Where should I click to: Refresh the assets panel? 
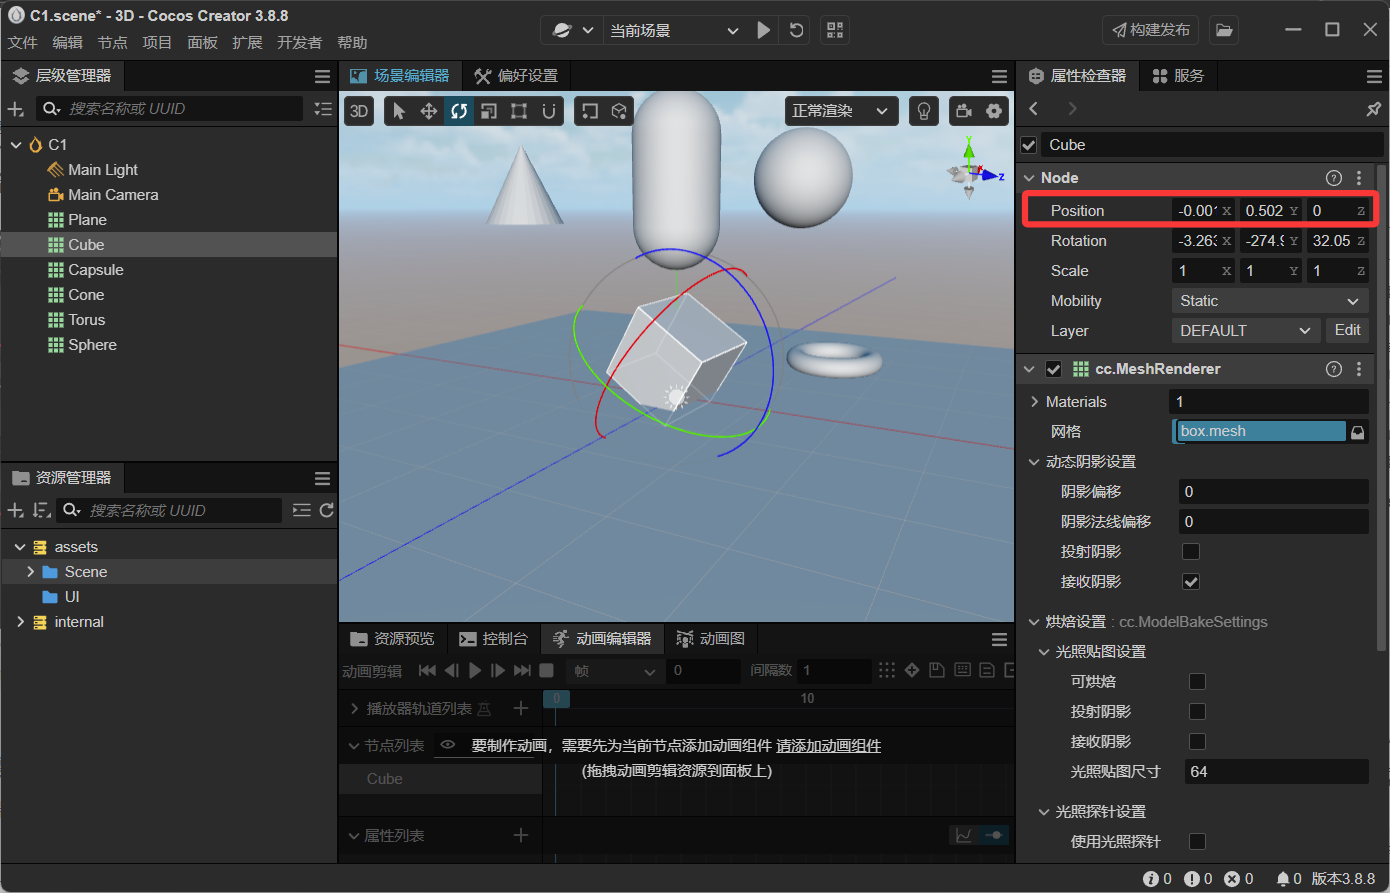(326, 510)
